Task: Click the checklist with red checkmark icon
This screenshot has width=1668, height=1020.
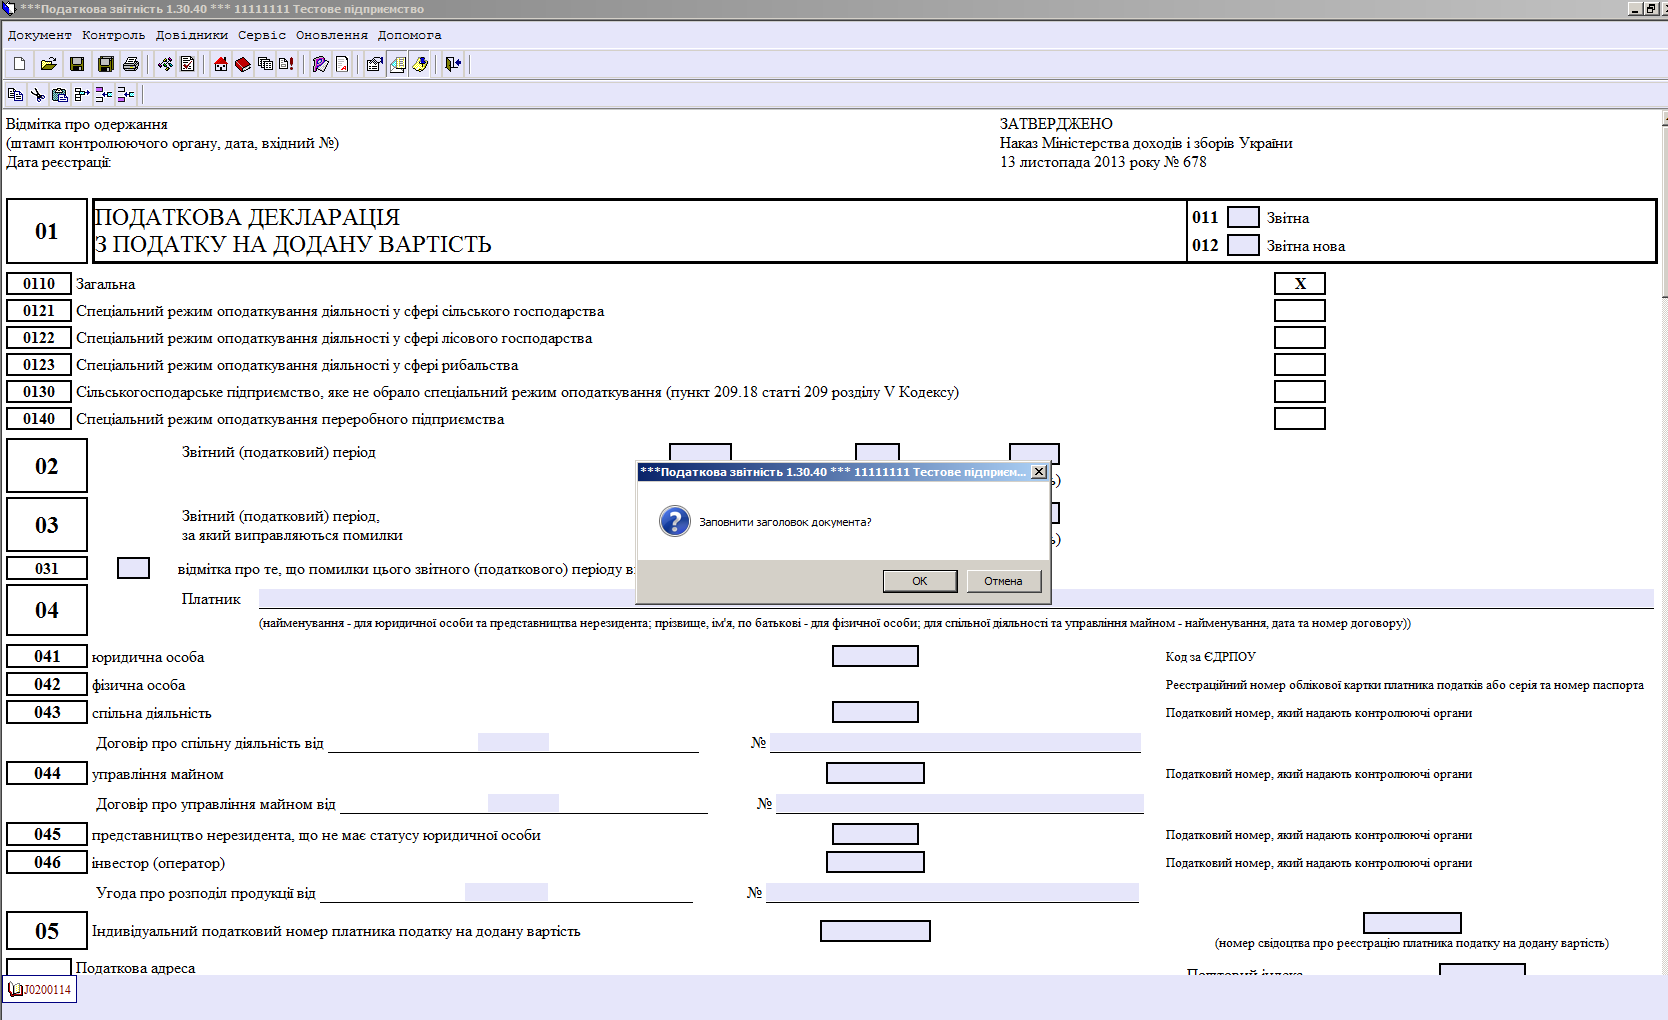Action: (x=187, y=64)
